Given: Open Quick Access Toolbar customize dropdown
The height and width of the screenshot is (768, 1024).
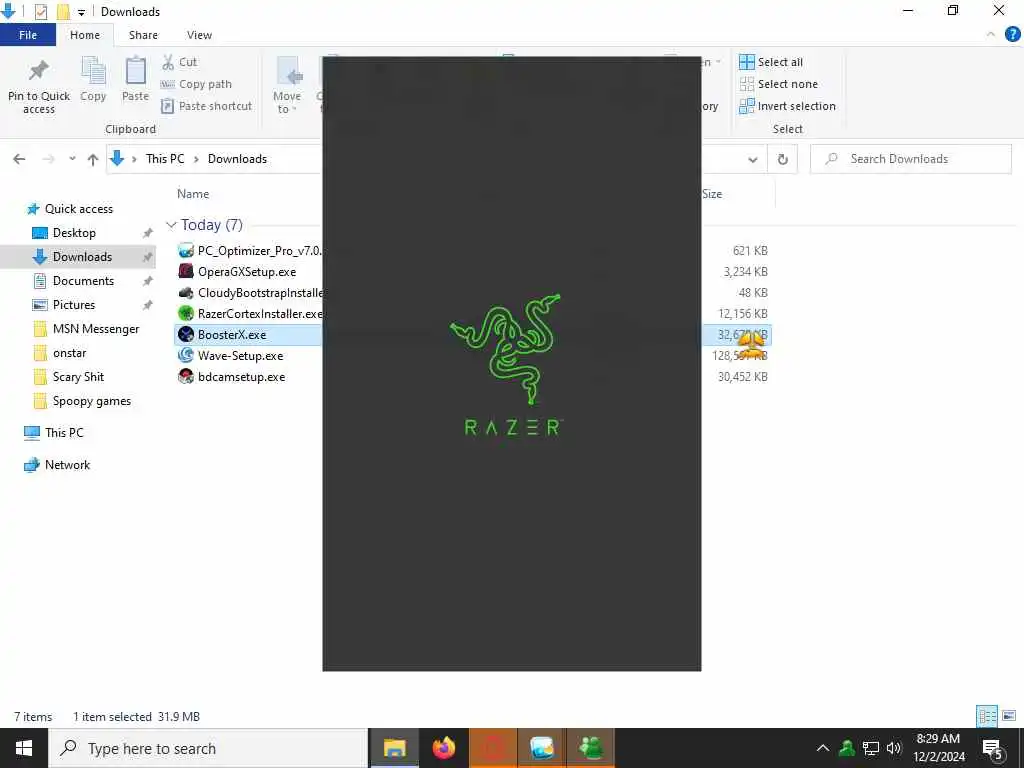Looking at the screenshot, I should 81,12.
